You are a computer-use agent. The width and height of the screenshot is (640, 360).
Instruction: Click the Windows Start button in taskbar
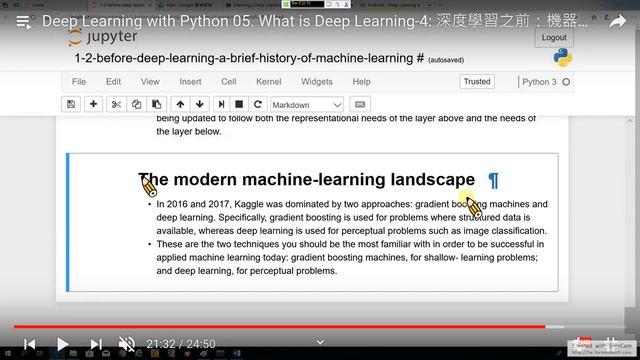7,354
